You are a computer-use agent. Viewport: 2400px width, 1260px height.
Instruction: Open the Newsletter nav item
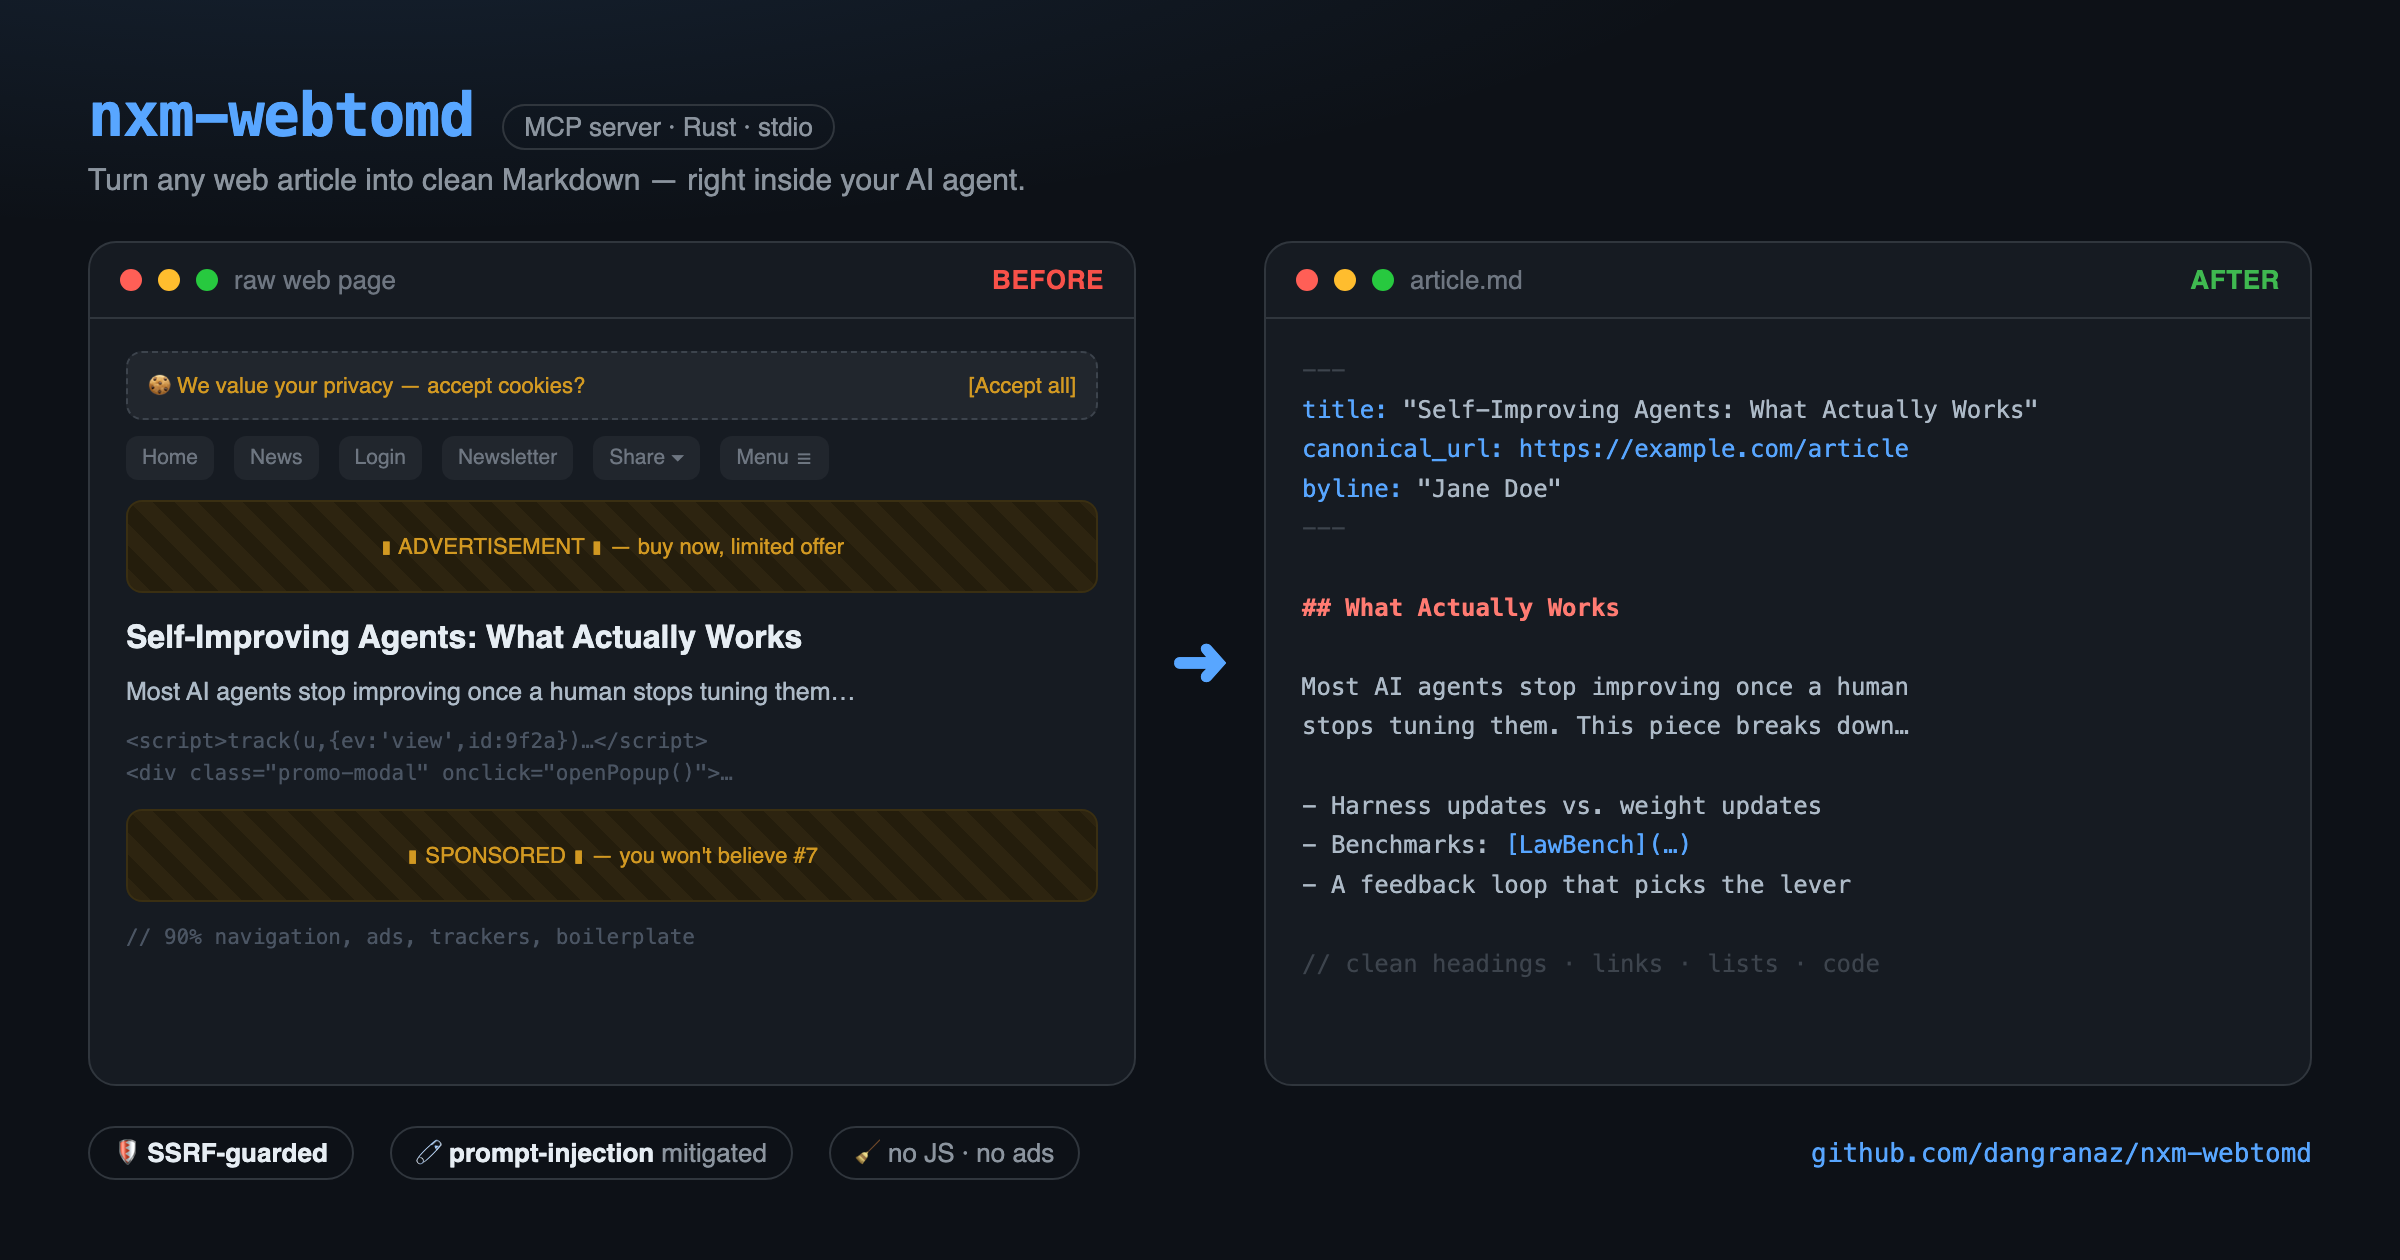coord(507,457)
